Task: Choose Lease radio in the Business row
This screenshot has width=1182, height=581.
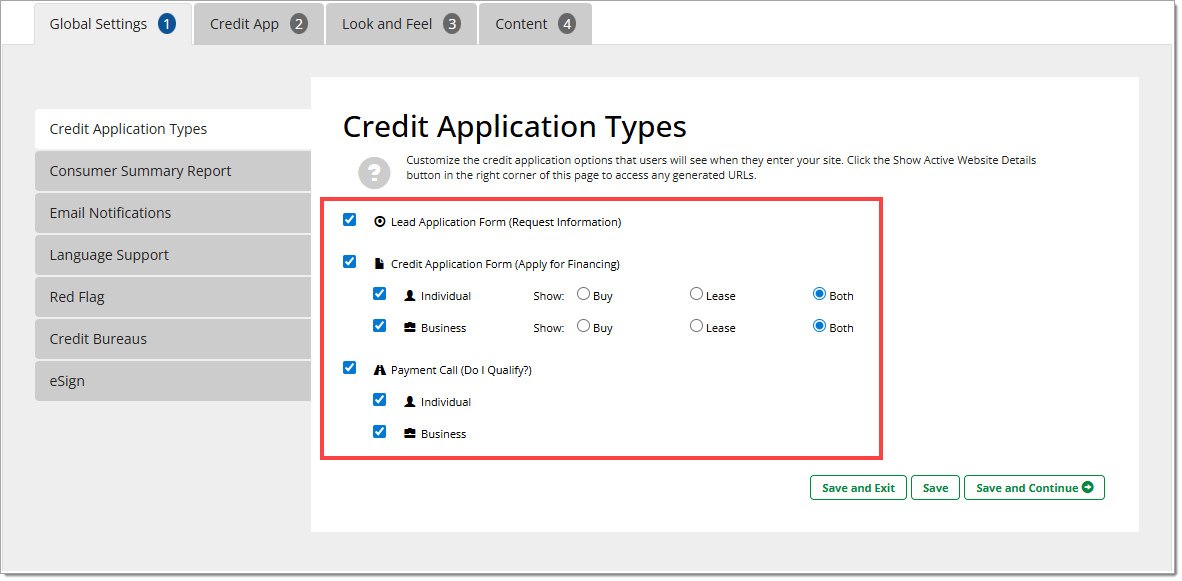Action: pos(696,327)
